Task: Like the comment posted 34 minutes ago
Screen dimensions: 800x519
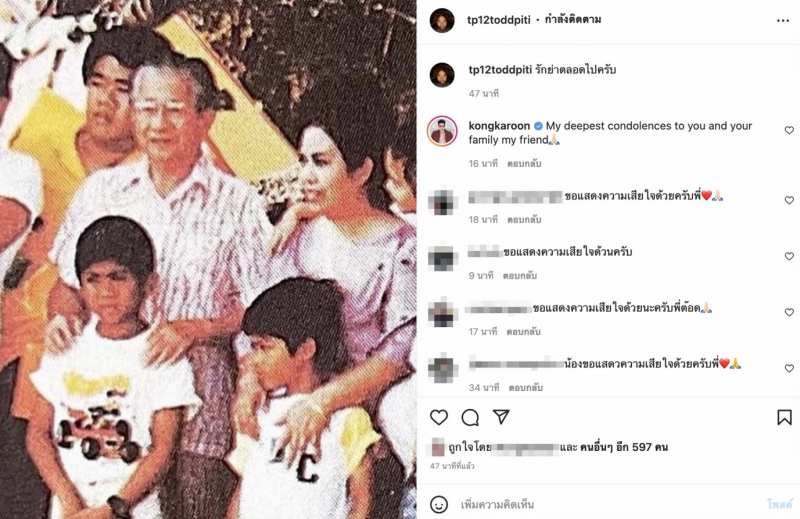Action: pos(789,368)
